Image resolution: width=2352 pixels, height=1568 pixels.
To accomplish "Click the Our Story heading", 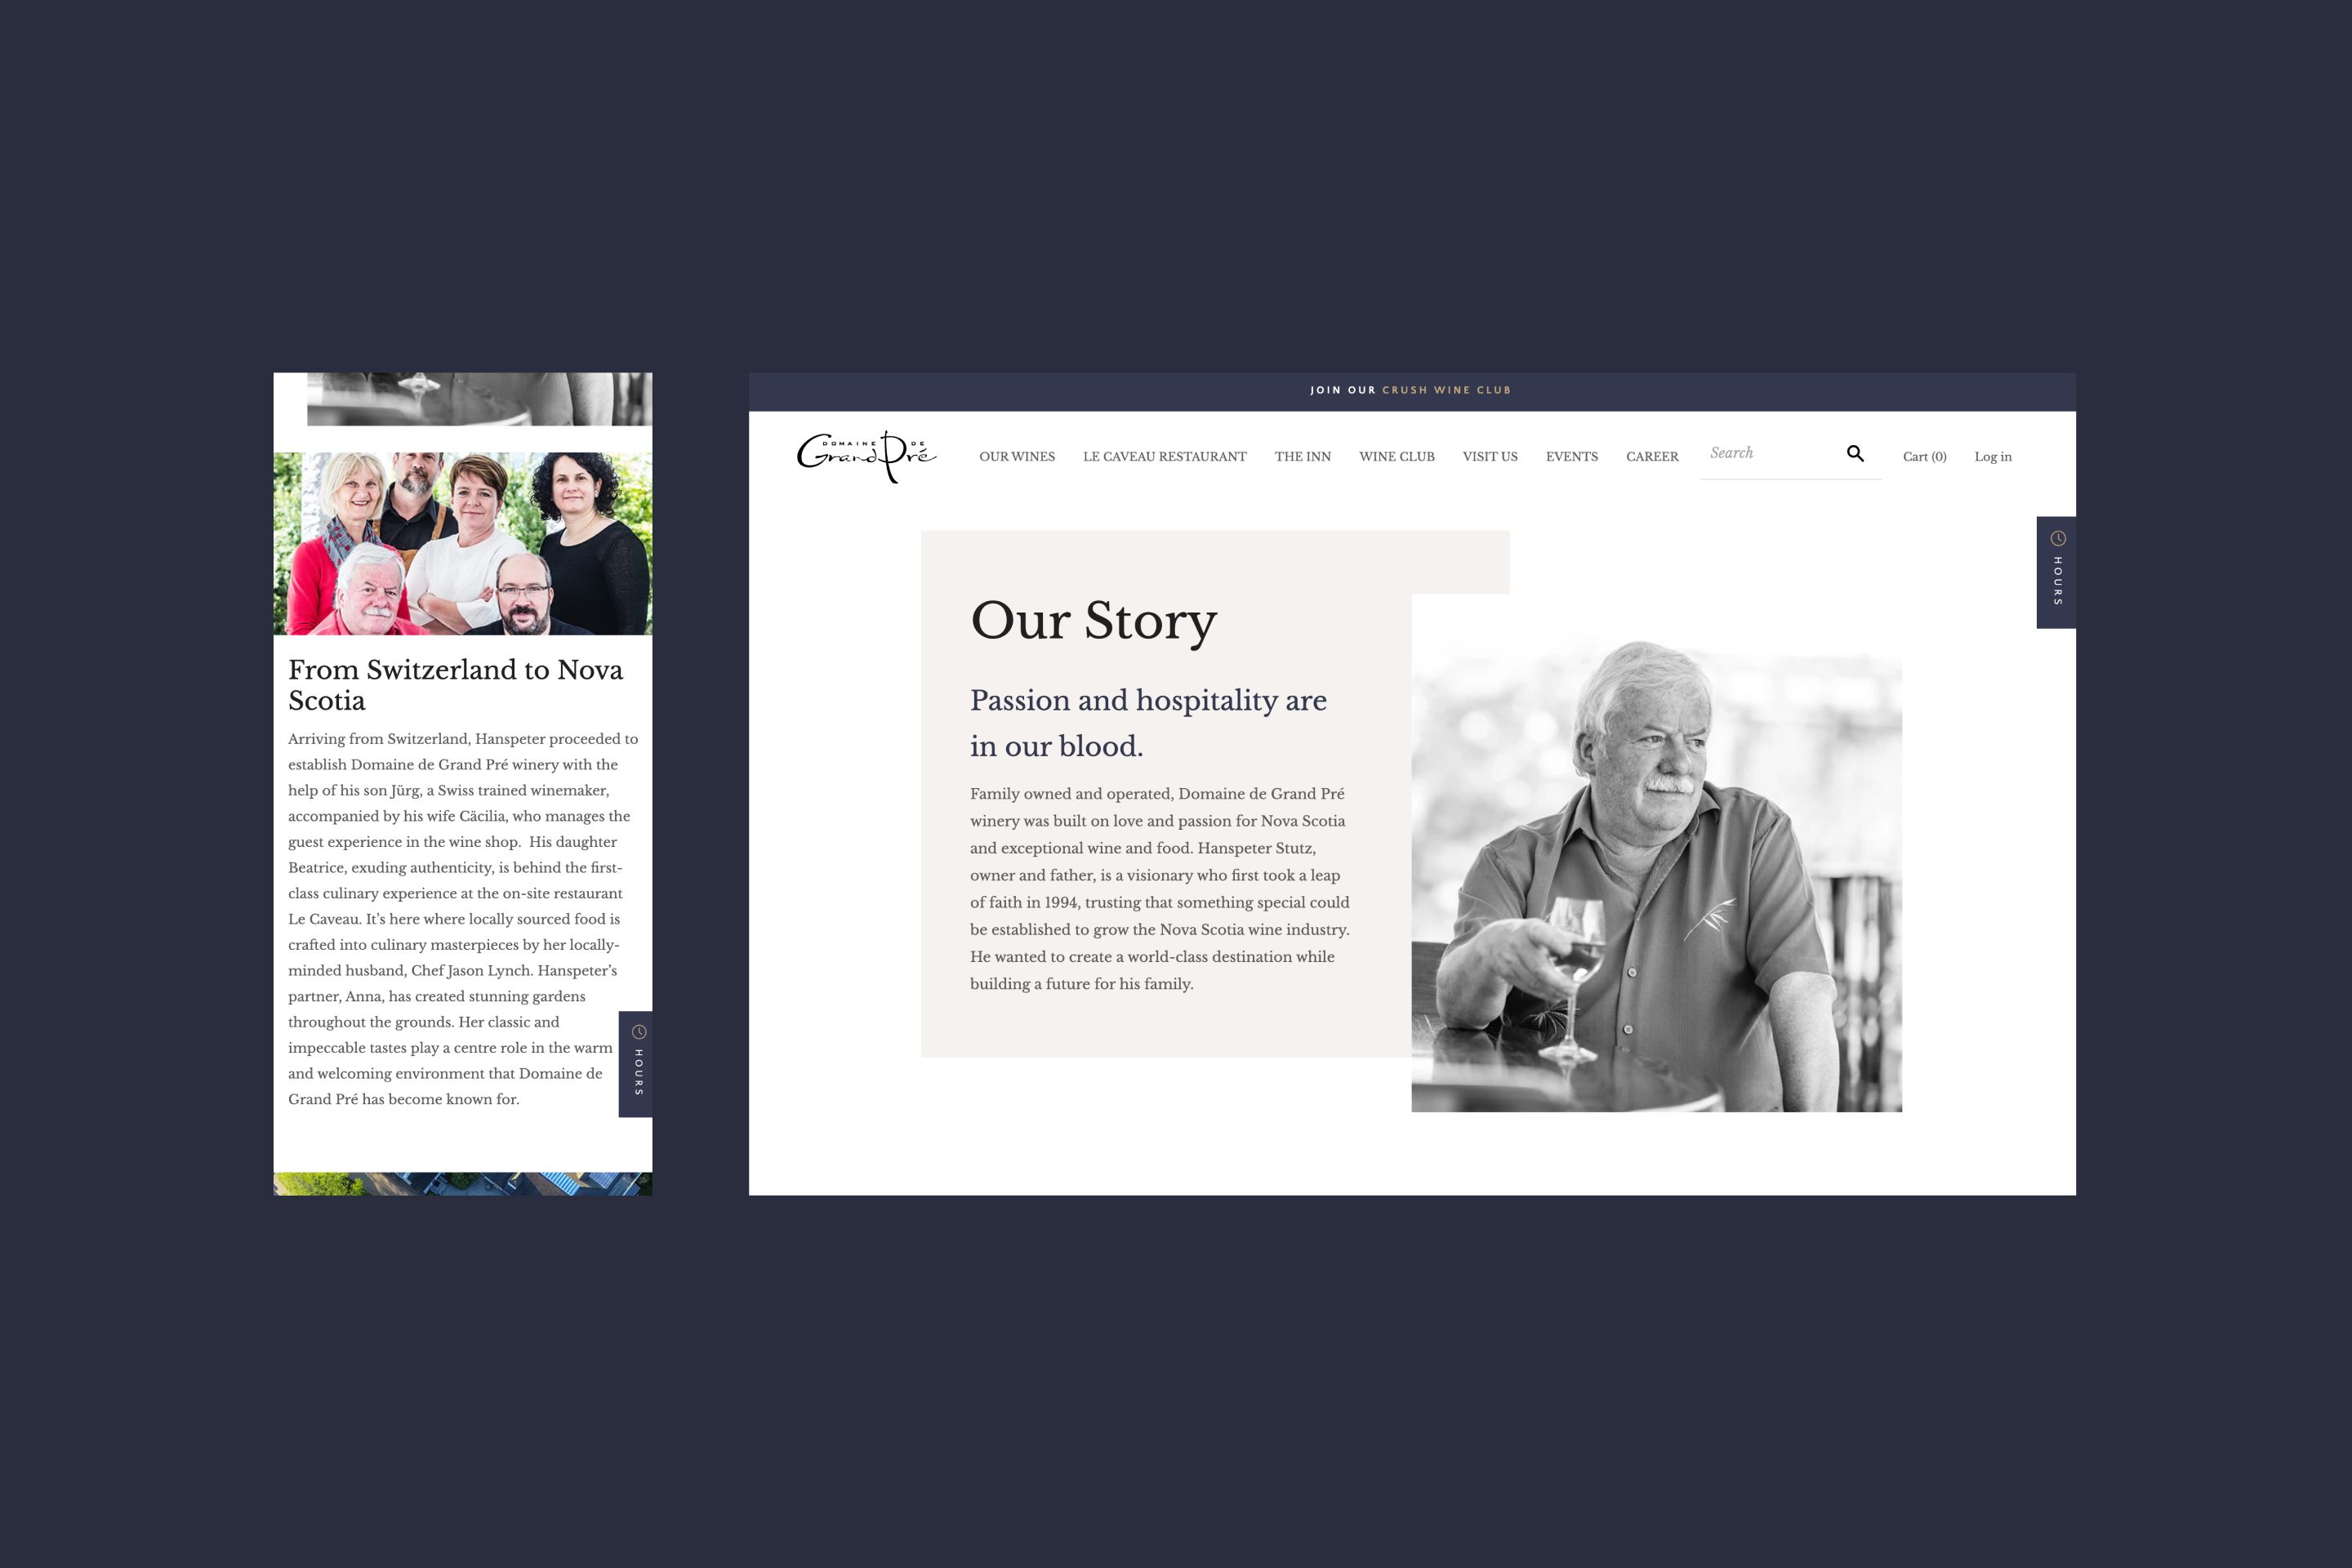I will [1094, 621].
